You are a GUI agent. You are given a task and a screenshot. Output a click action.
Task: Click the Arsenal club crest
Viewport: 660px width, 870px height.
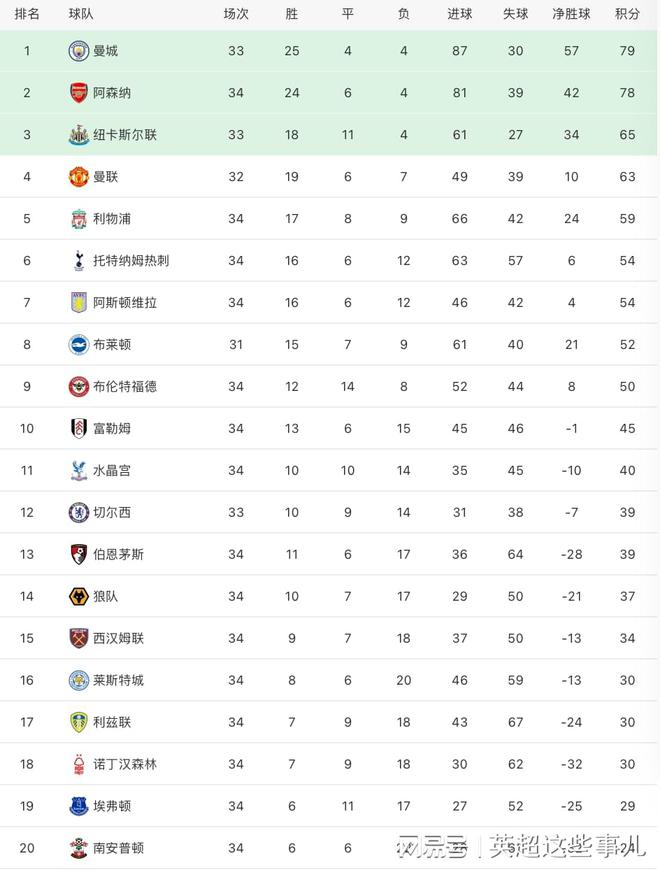click(x=79, y=93)
